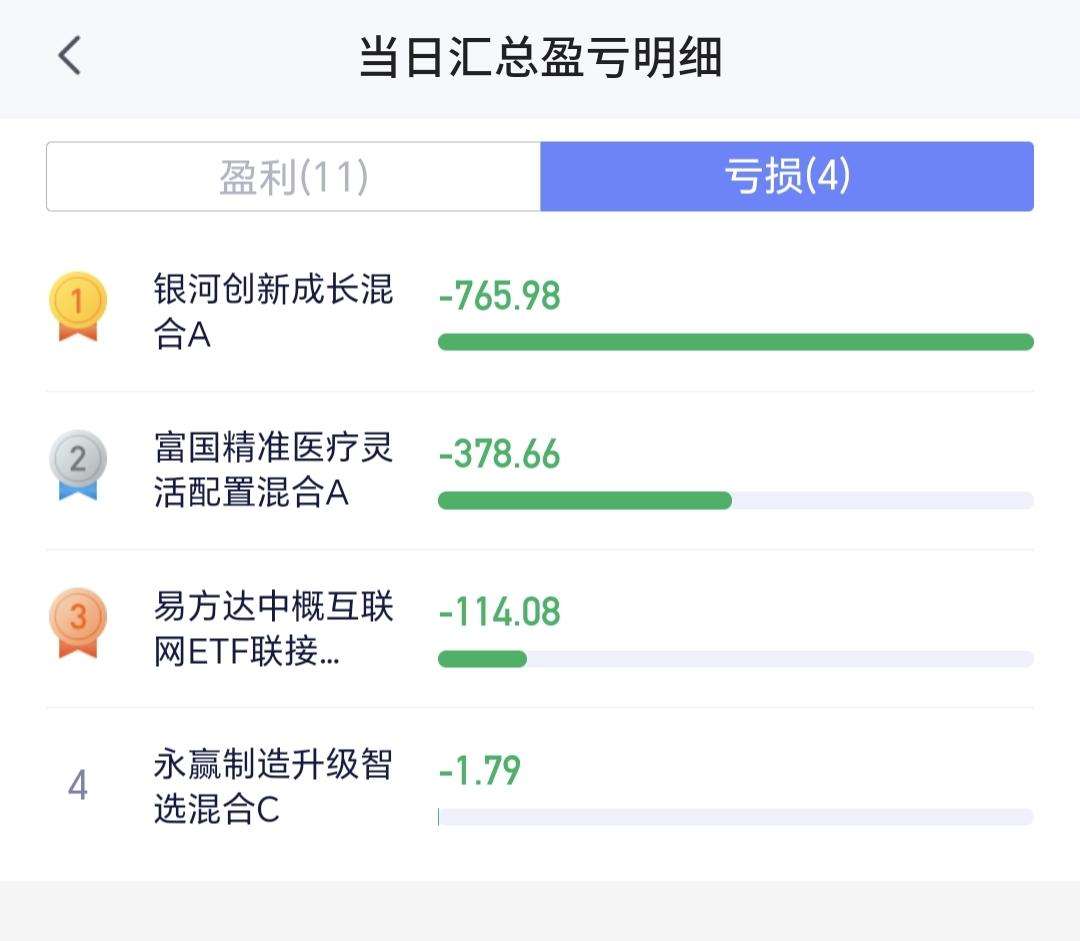Click the -114.08 loss amount
This screenshot has height=941, width=1080.
click(x=499, y=612)
